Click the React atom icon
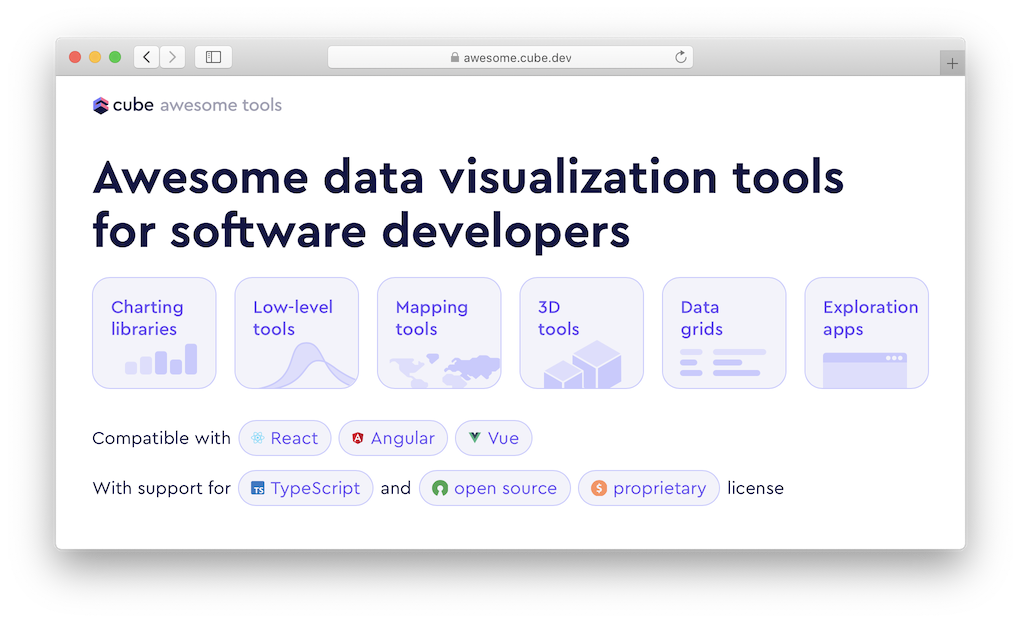The image size is (1021, 623). [258, 438]
